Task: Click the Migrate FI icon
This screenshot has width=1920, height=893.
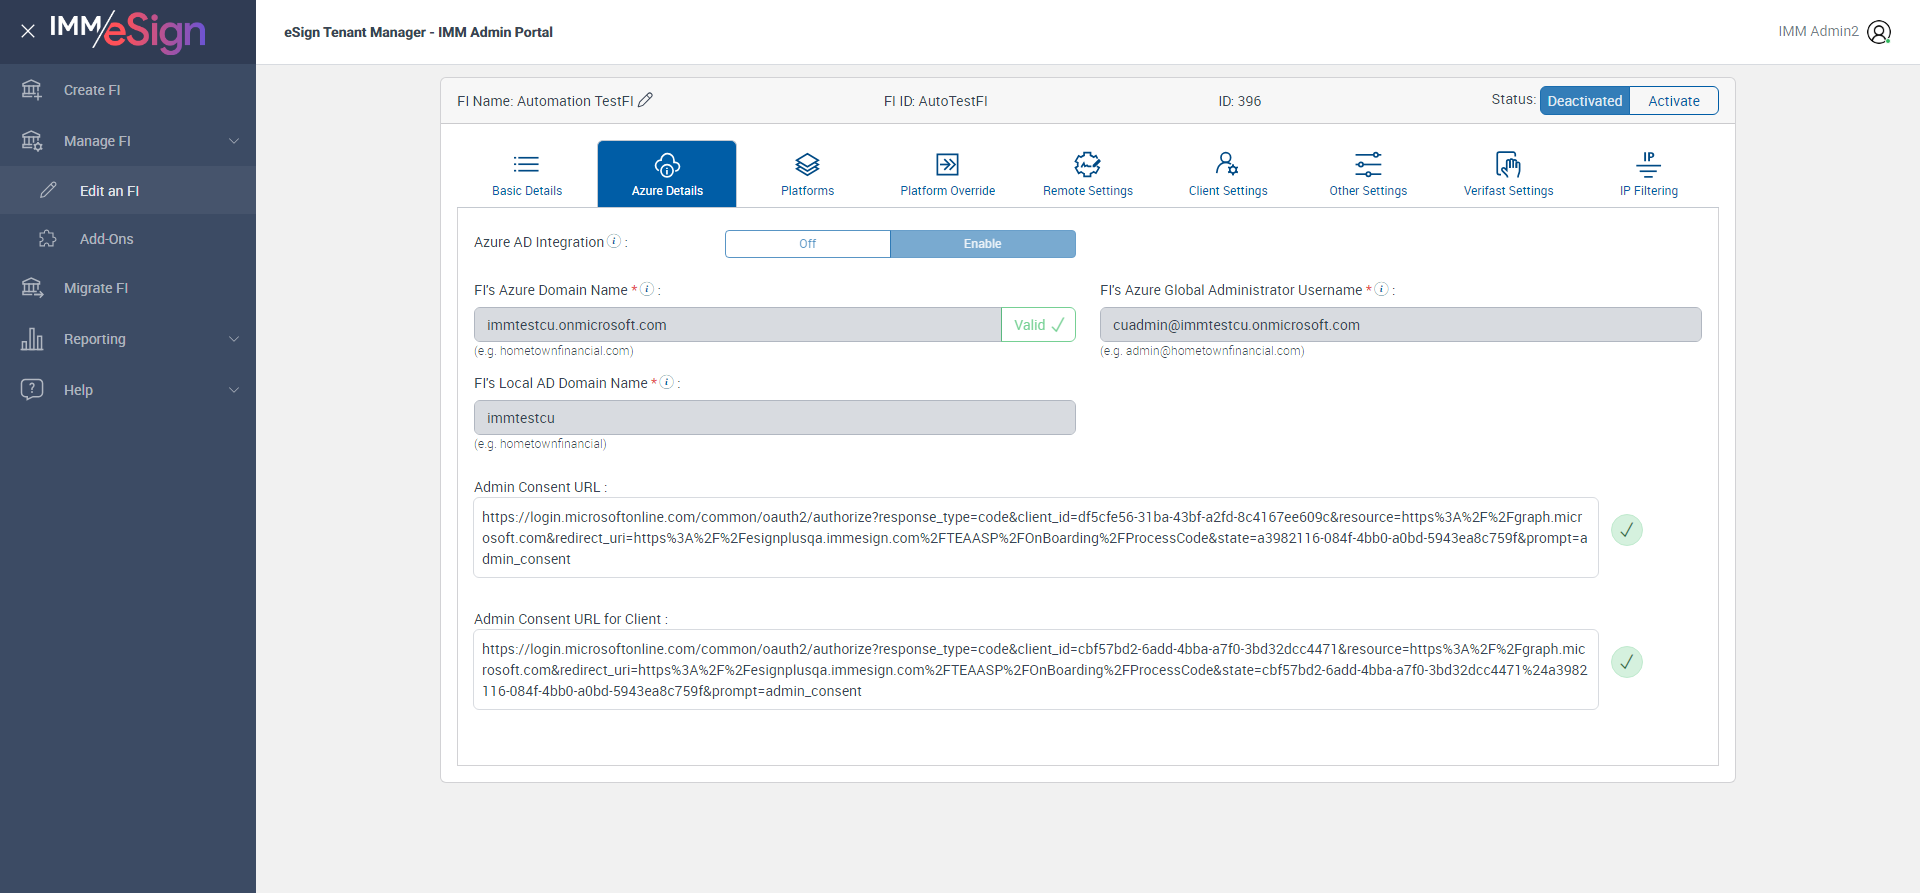Action: pyautogui.click(x=32, y=288)
